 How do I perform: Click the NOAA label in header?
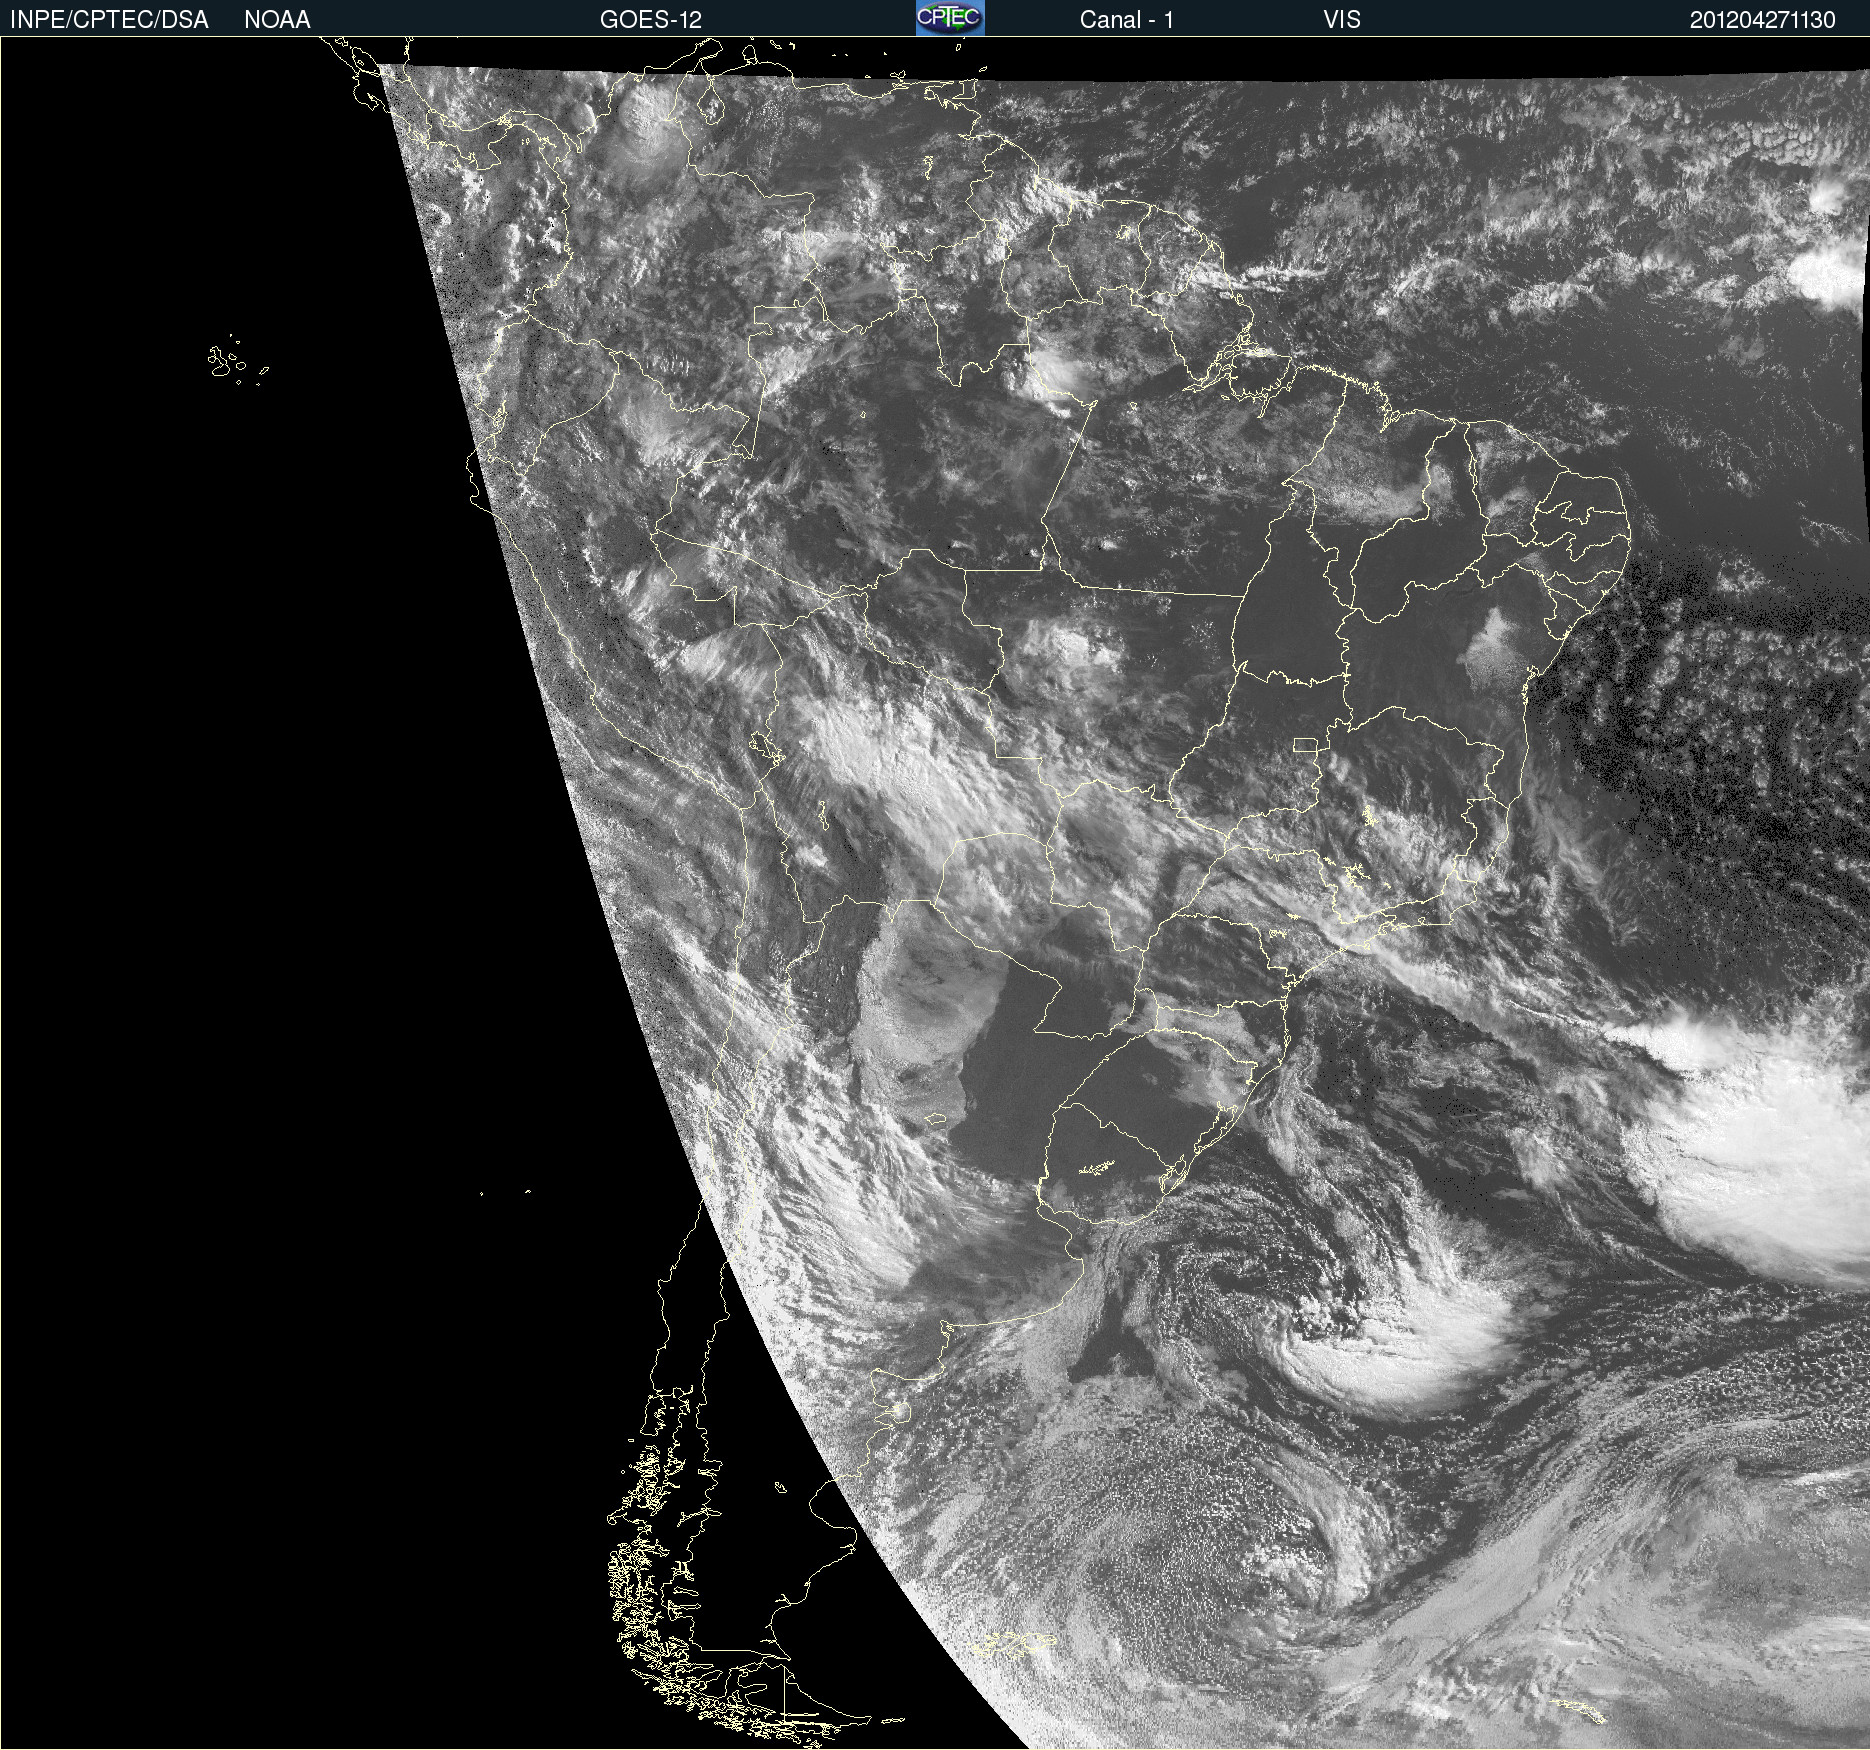pyautogui.click(x=277, y=20)
